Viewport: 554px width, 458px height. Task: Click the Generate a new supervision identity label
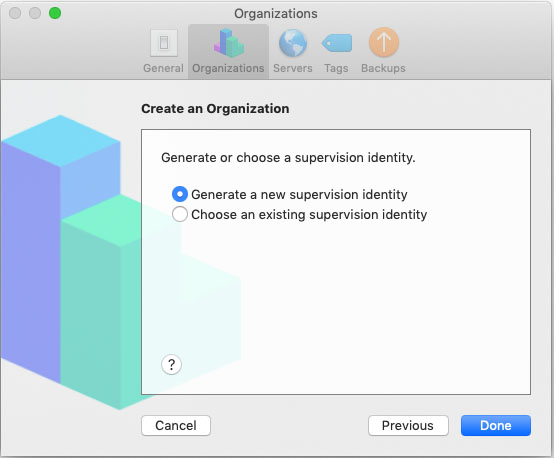coord(299,194)
